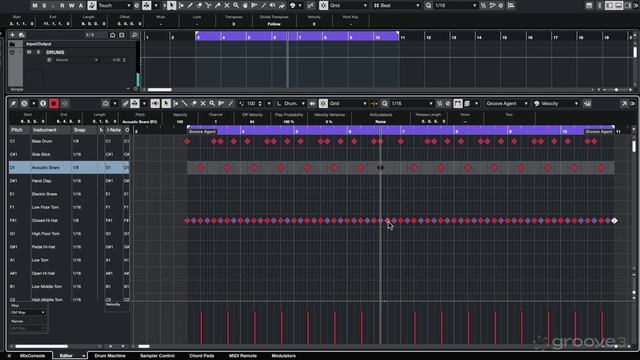Select the Zoom magnifier tool in project toolbar
Screen dimensions: 640x360
pyautogui.click(x=236, y=6)
